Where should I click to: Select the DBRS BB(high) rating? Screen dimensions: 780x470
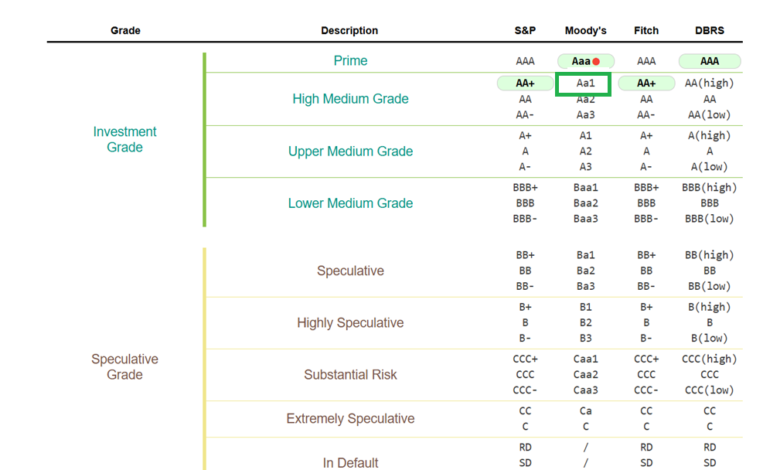coord(709,255)
